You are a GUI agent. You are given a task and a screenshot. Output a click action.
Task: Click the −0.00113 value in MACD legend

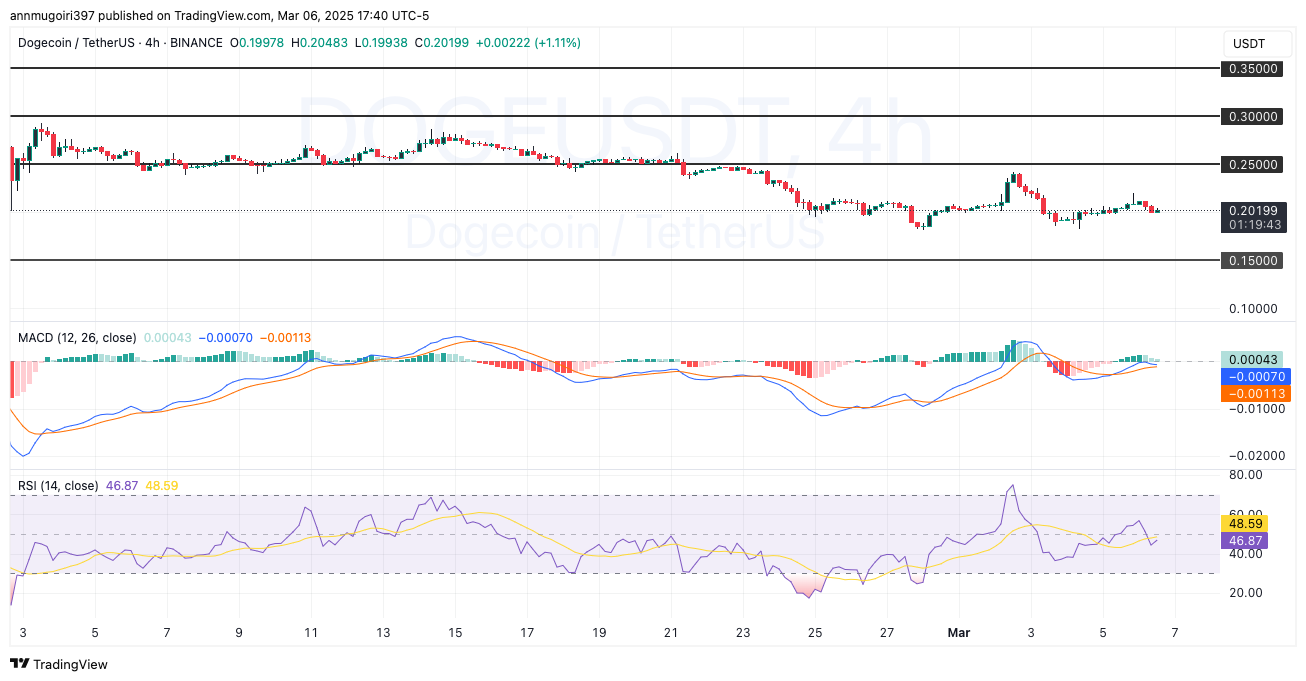[287, 338]
